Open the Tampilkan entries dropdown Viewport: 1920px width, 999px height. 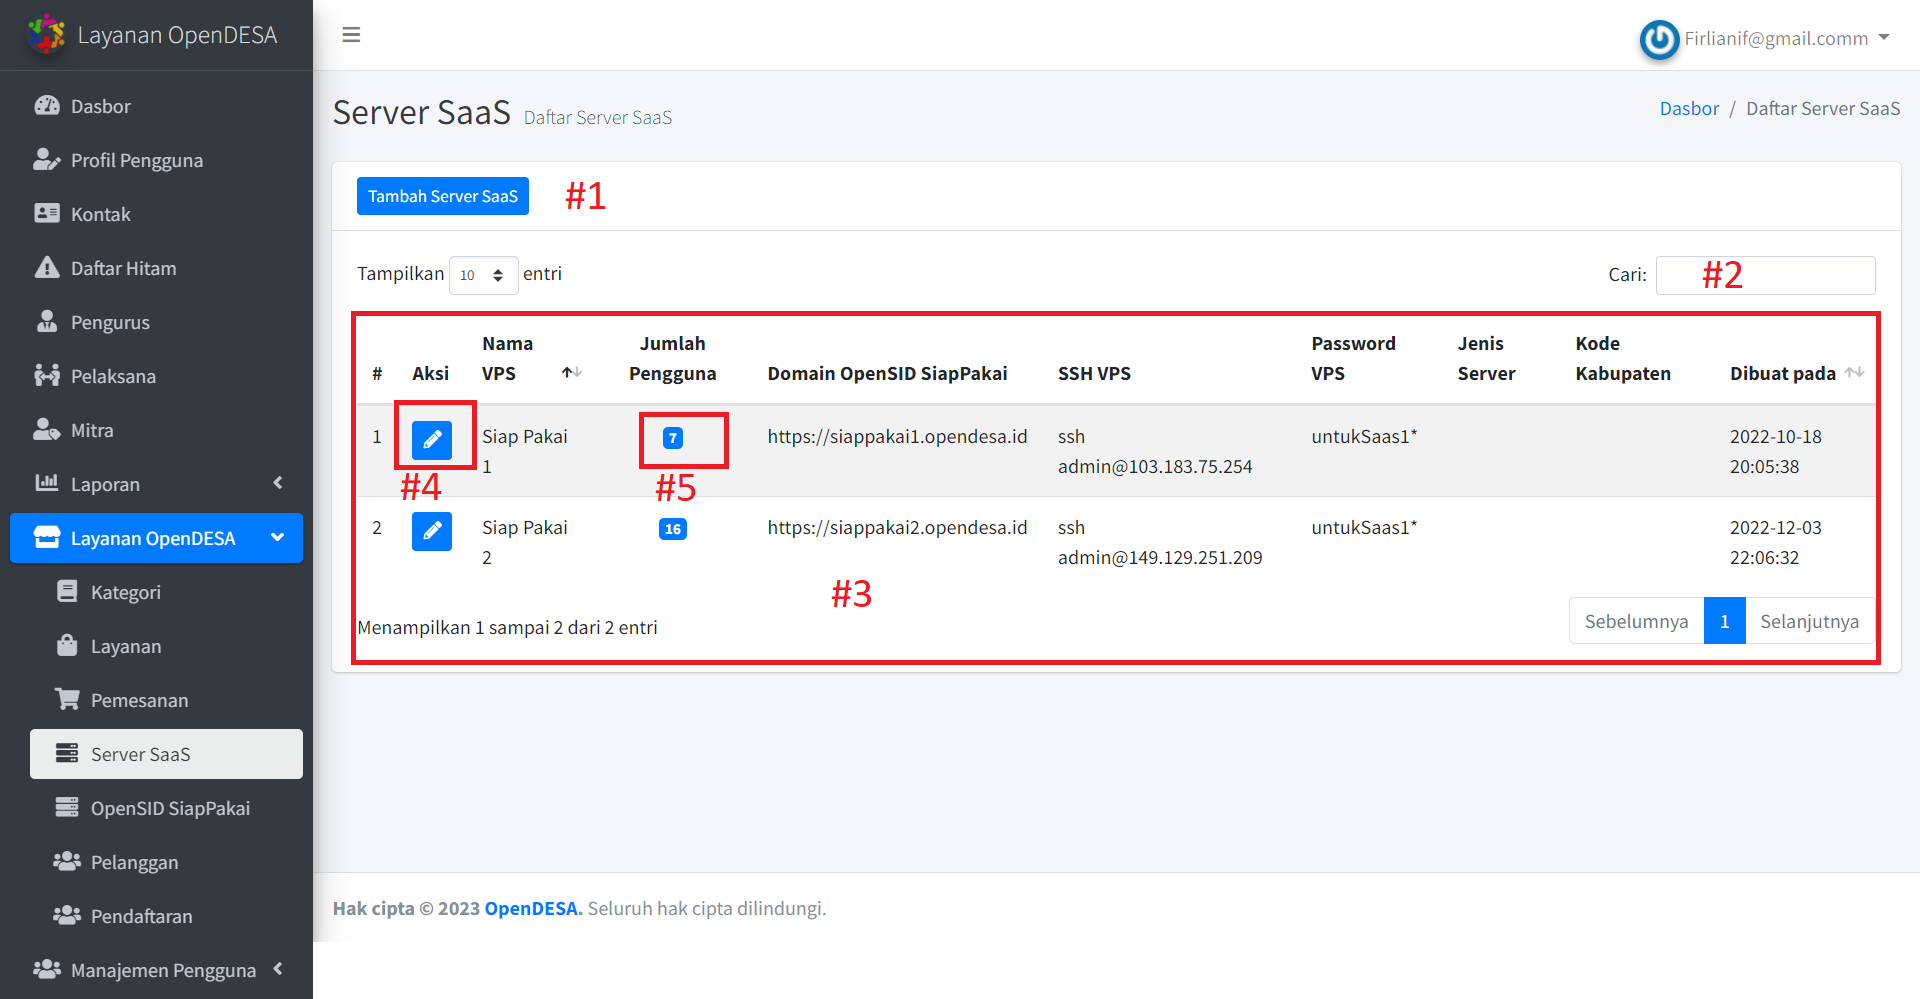click(483, 275)
